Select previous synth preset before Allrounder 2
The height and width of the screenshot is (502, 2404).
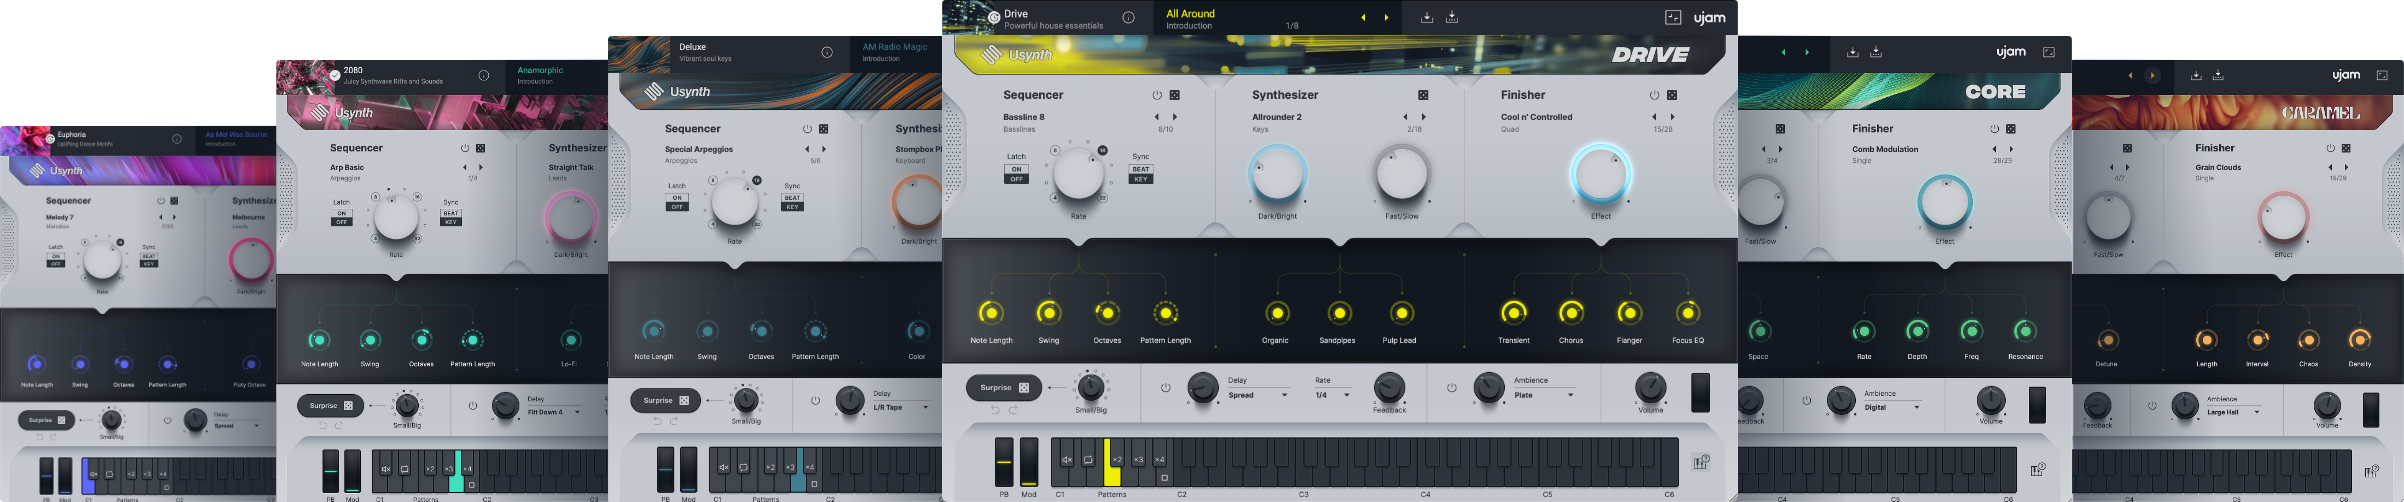(x=1405, y=117)
